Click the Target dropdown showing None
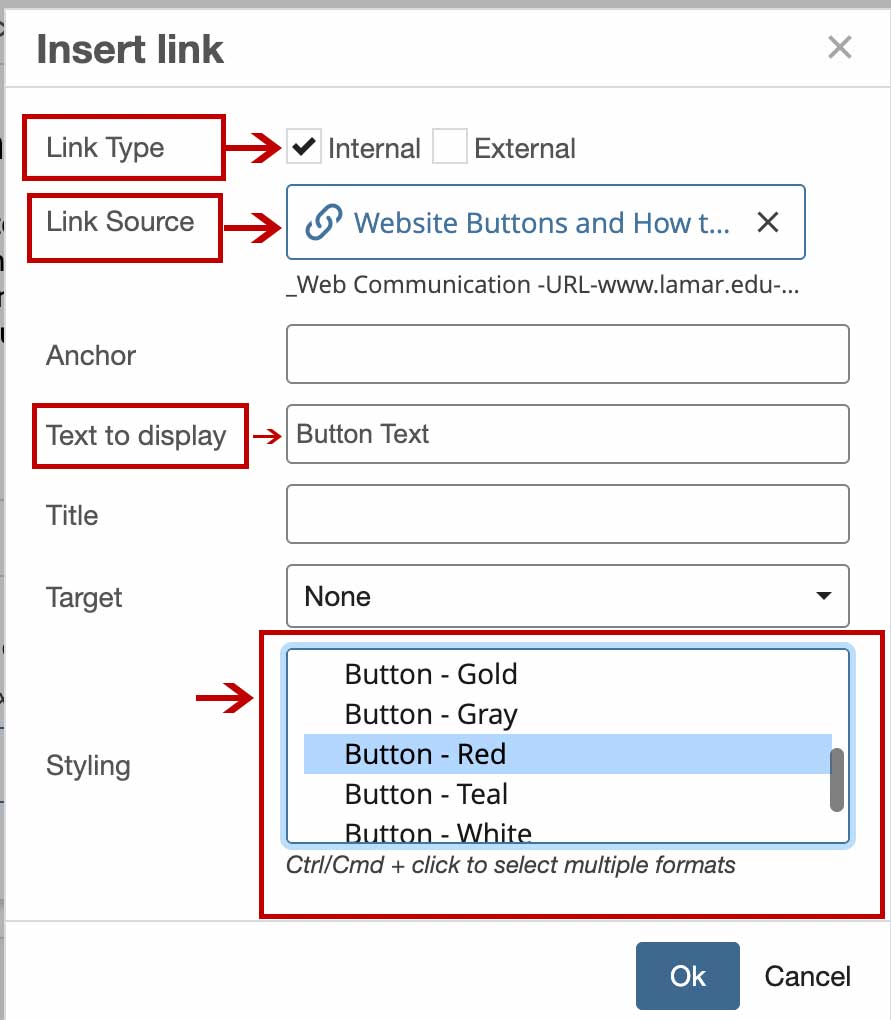This screenshot has height=1020, width=891. (568, 596)
